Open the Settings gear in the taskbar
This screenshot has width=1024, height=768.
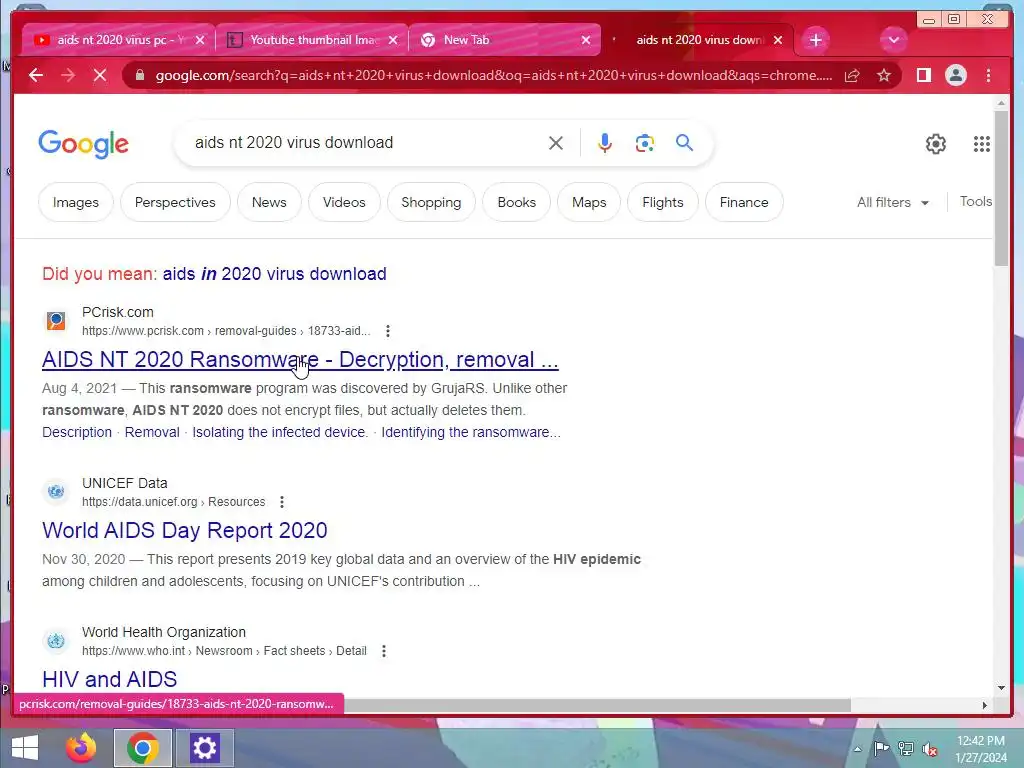click(x=204, y=748)
